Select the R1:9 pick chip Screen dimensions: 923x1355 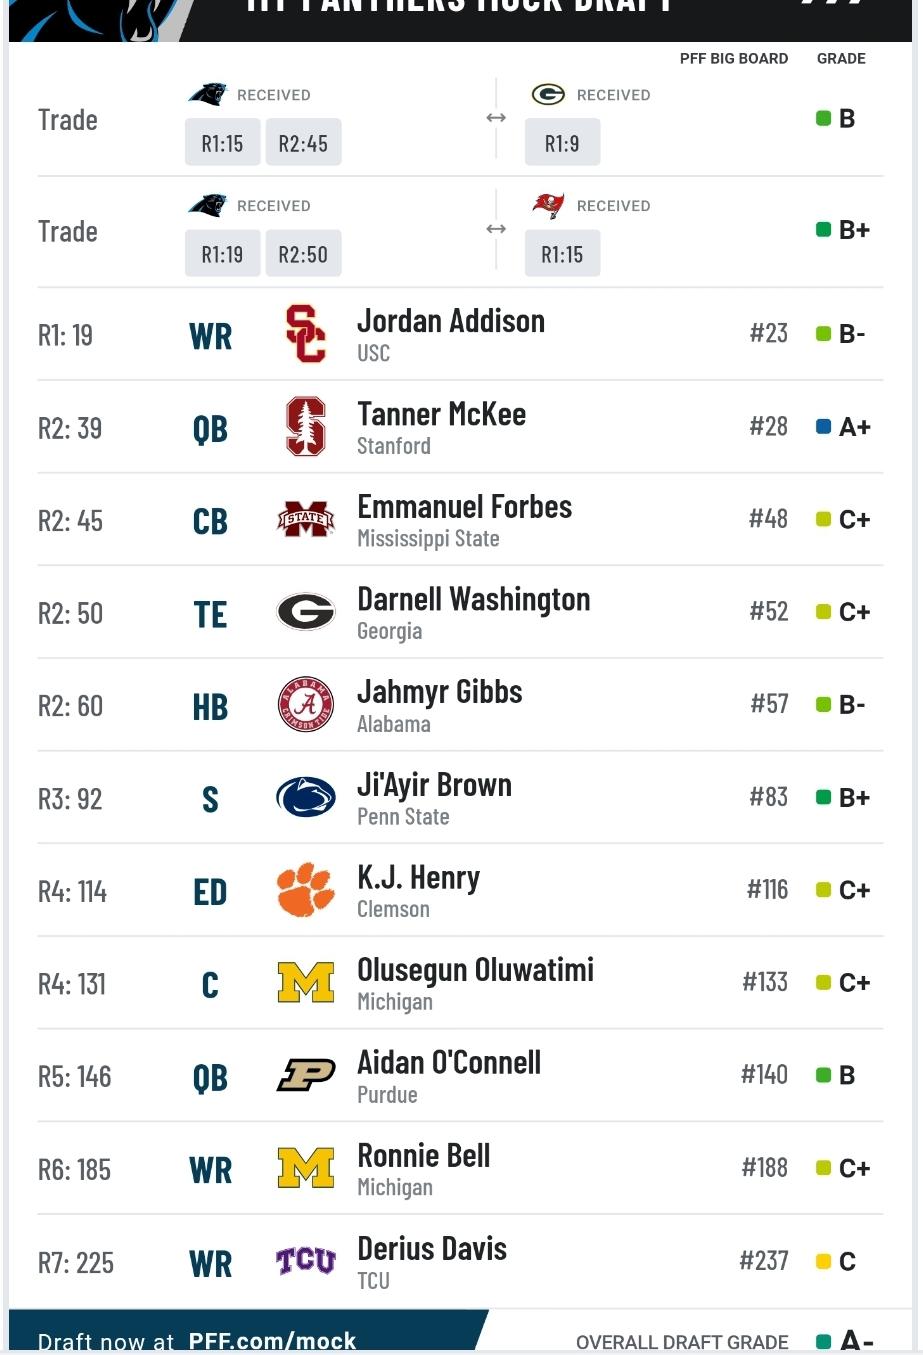click(562, 143)
